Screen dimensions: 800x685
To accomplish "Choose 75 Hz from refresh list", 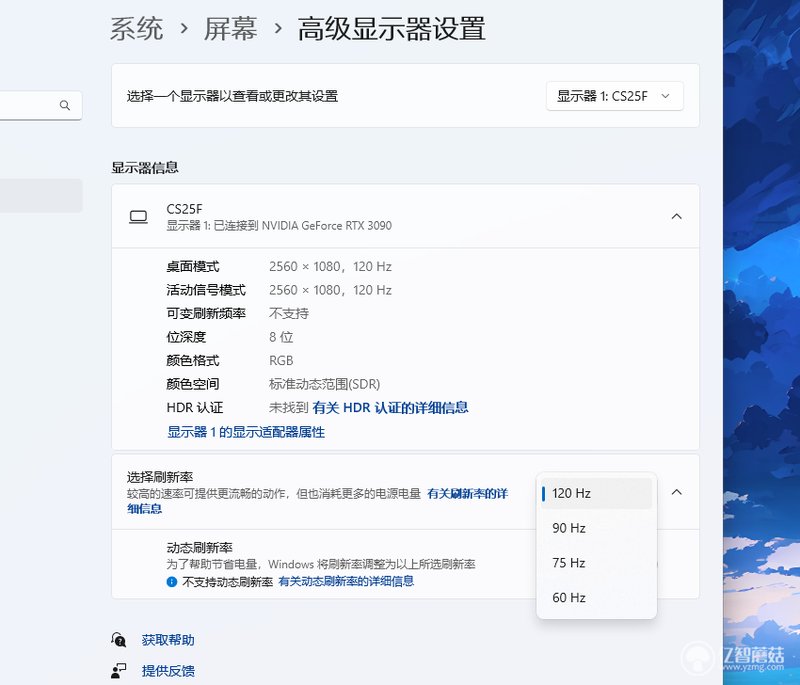I will 596,563.
